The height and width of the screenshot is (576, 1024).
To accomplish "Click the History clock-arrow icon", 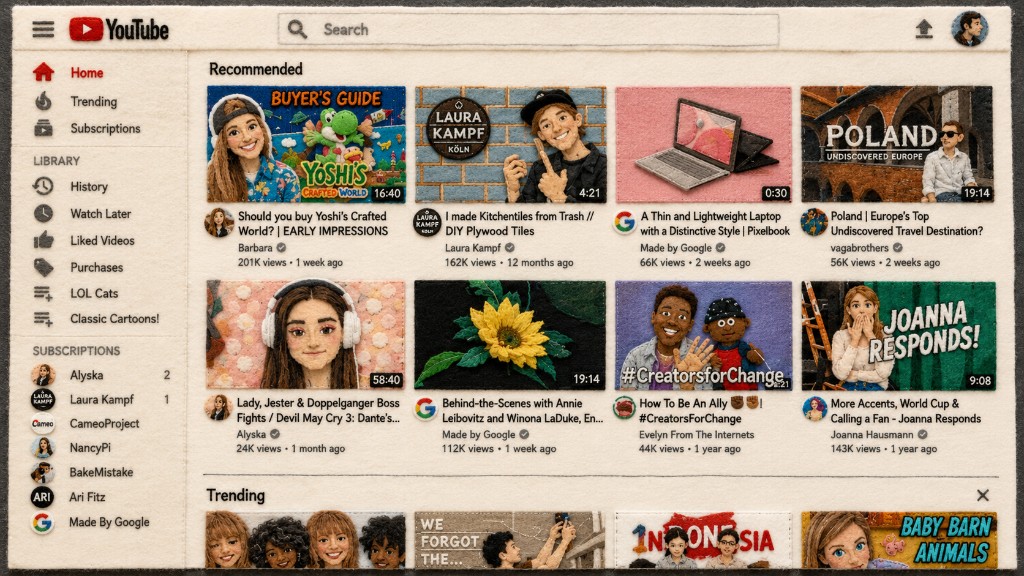I will coord(43,186).
